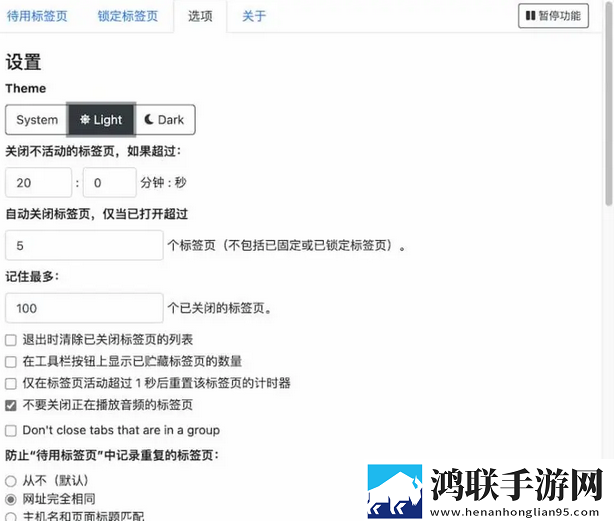Select the Light theme button
This screenshot has width=614, height=524.
[101, 119]
